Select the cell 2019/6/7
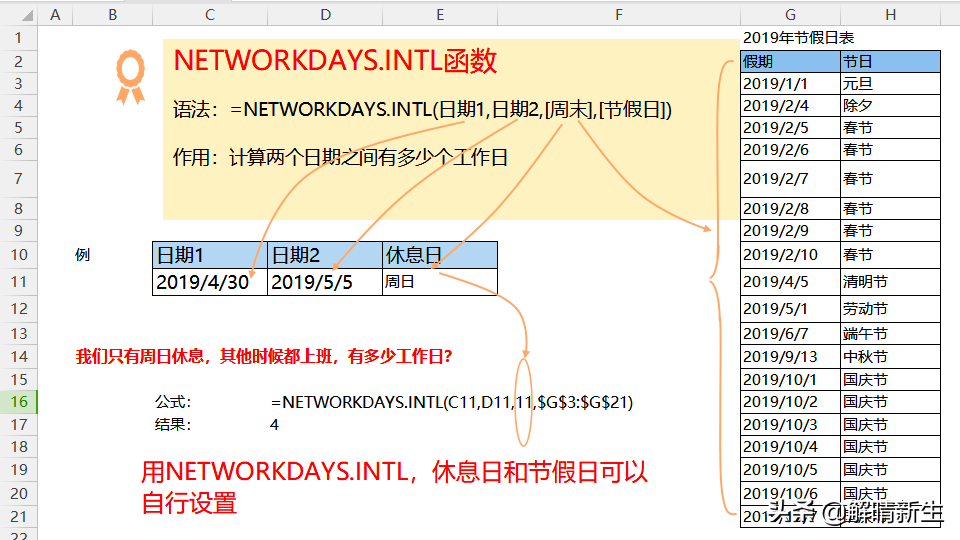Image resolution: width=960 pixels, height=540 pixels. (x=790, y=334)
